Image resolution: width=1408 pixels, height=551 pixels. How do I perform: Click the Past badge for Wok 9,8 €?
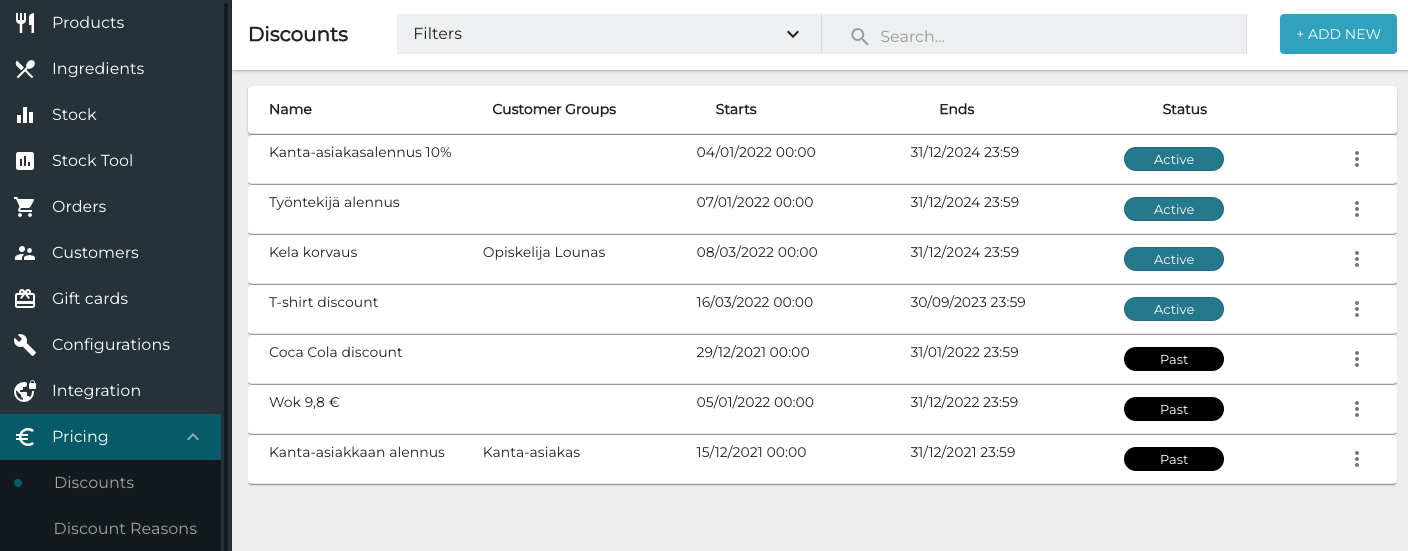point(1173,409)
